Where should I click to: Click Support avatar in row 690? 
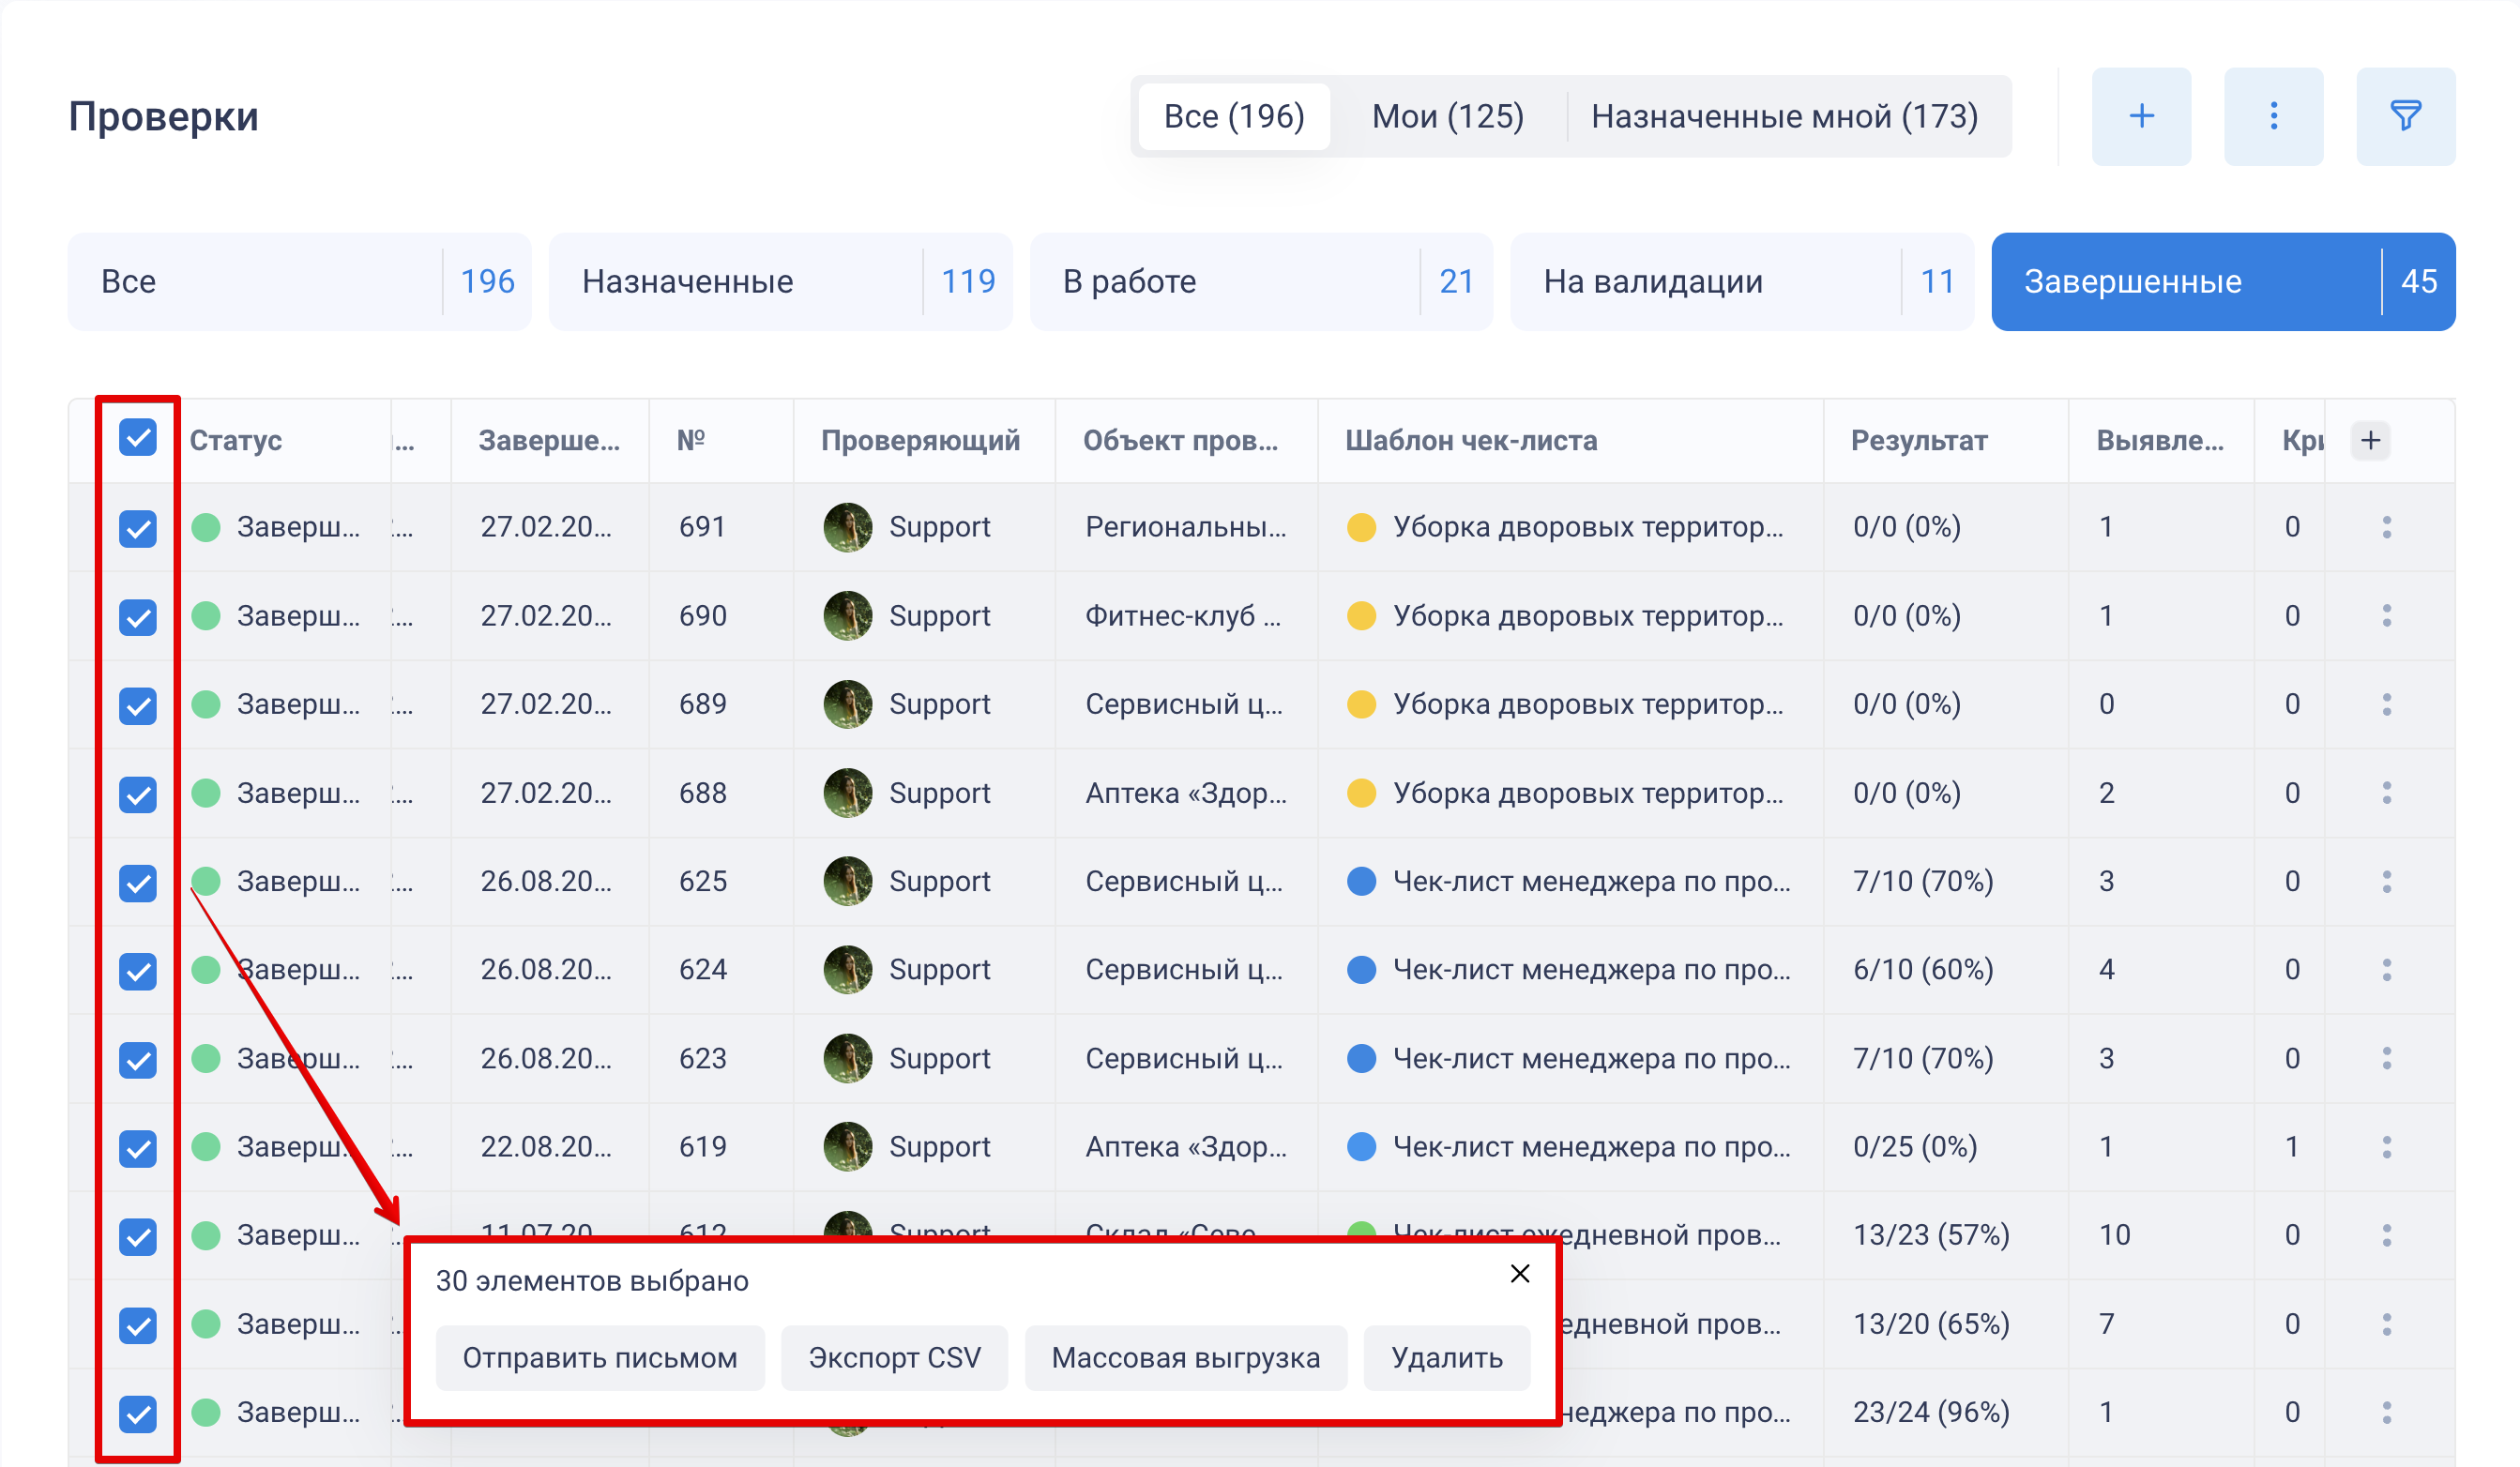click(x=847, y=615)
